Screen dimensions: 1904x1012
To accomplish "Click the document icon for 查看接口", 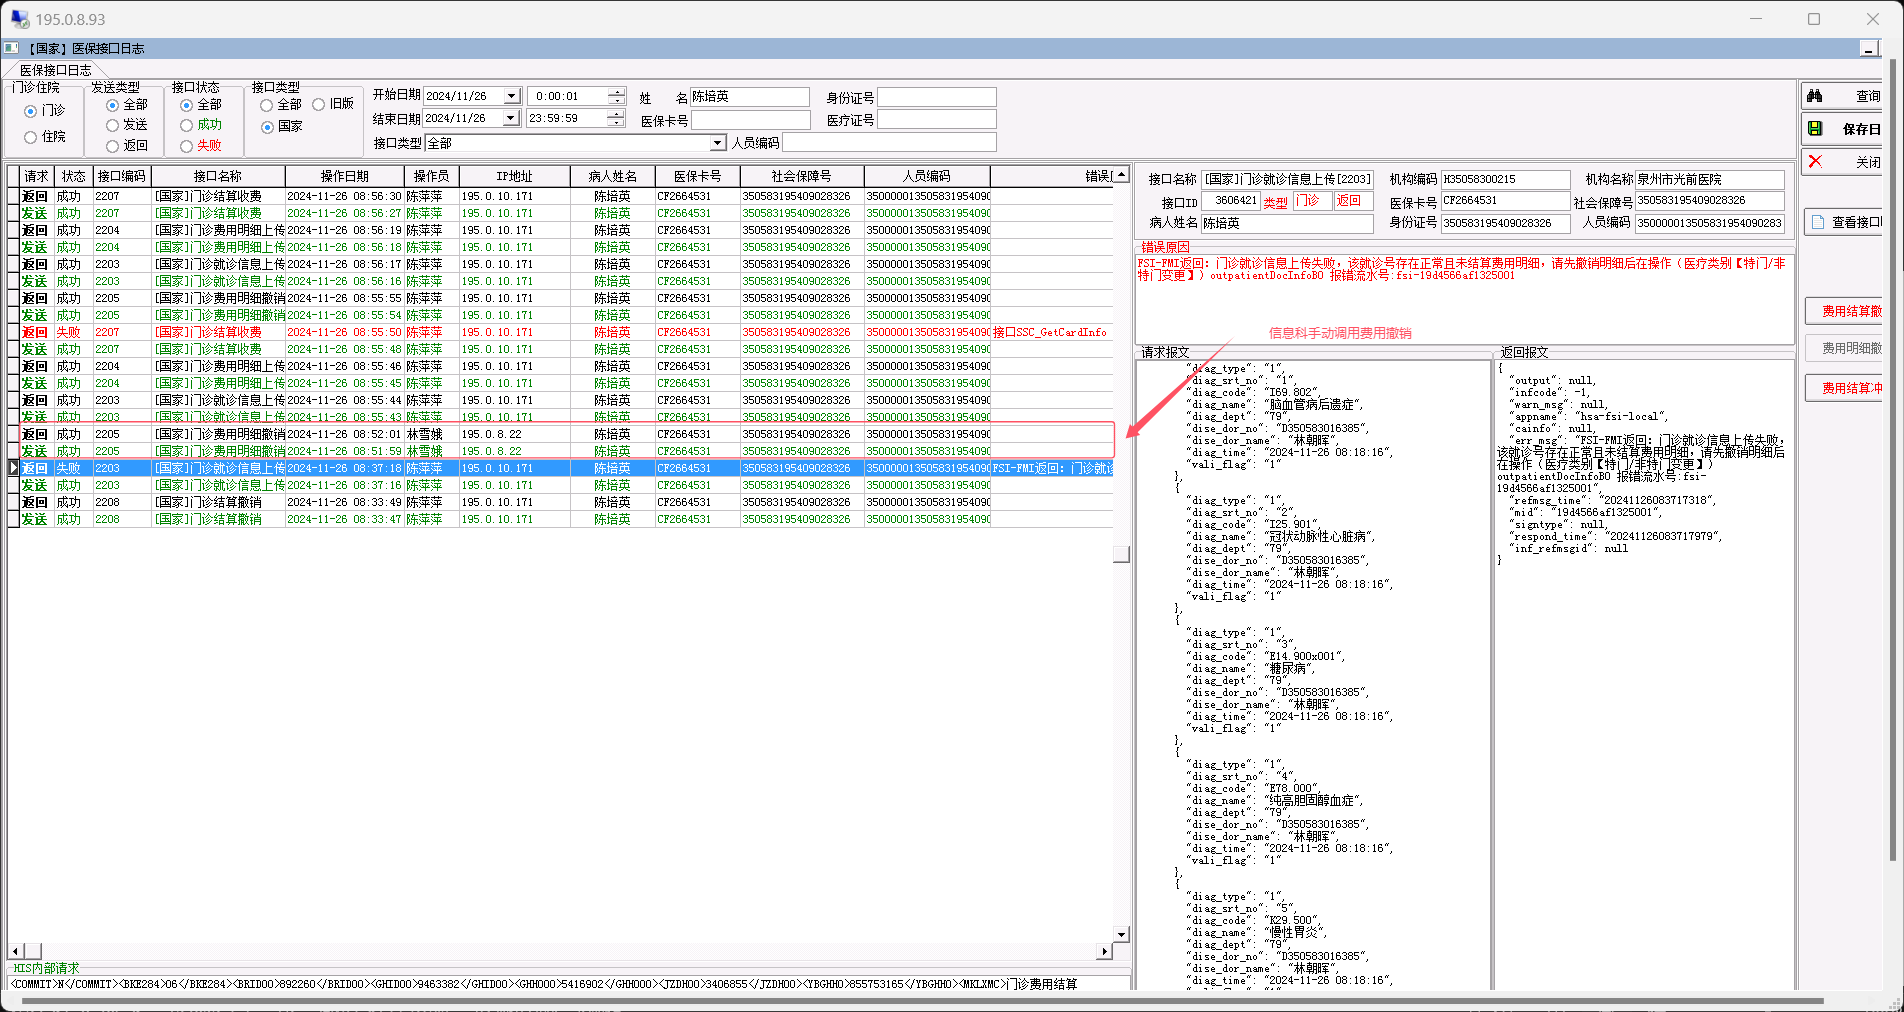I will 1818,222.
